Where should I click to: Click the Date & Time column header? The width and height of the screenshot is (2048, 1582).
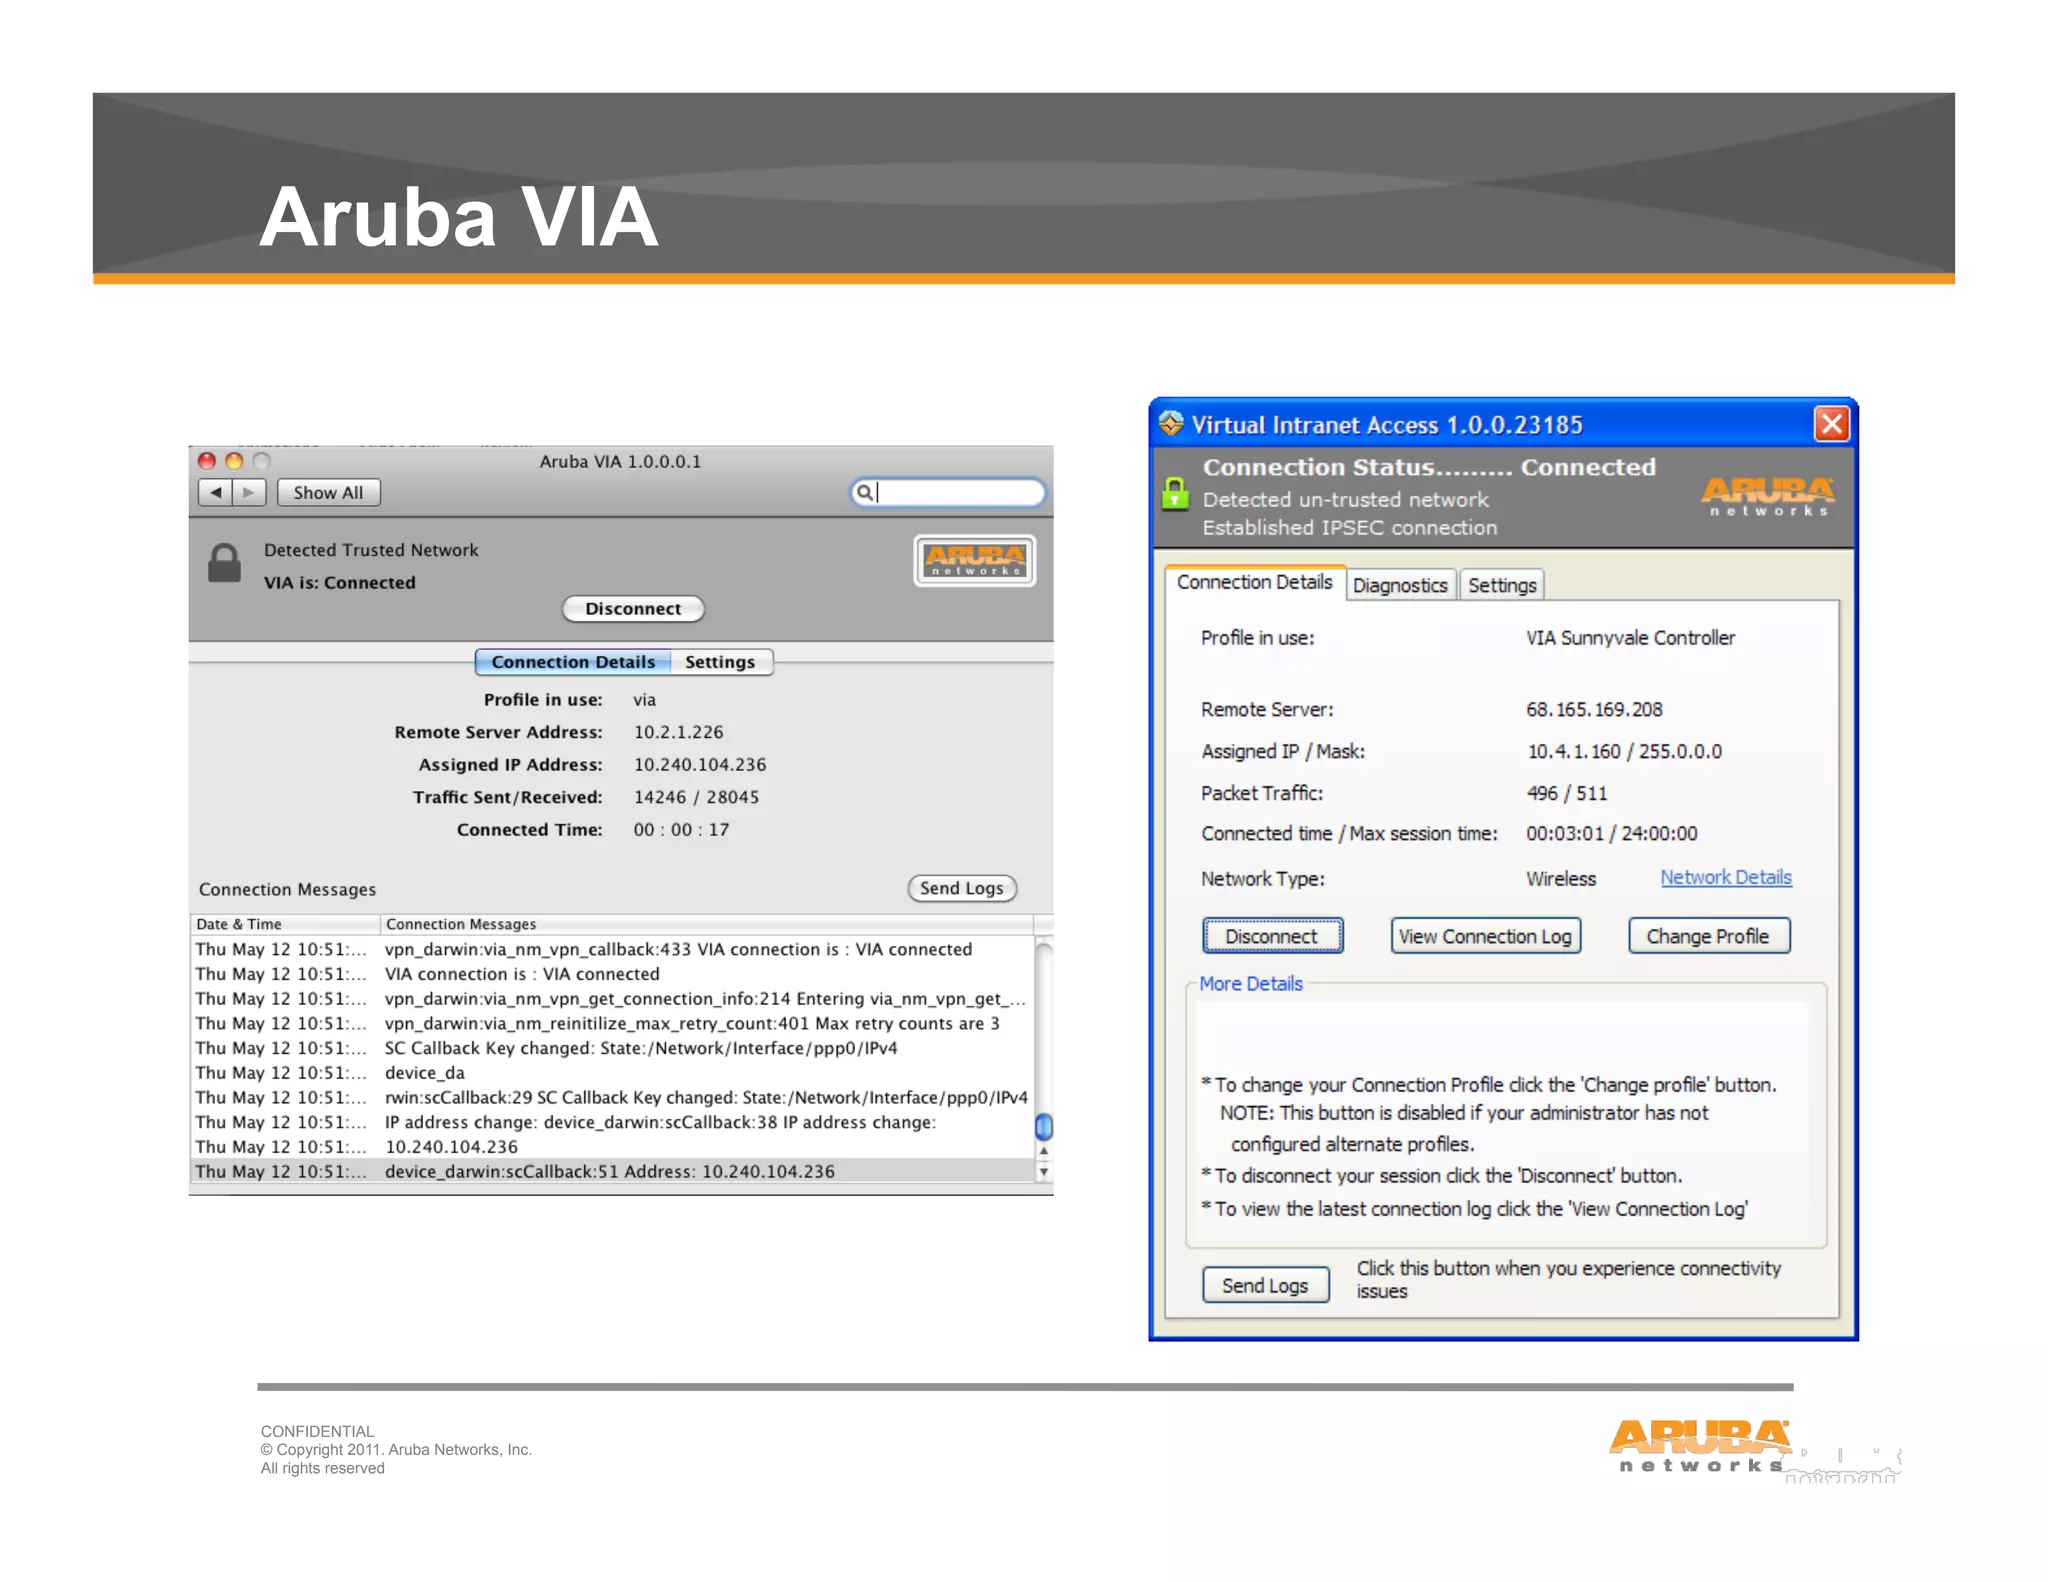285,924
